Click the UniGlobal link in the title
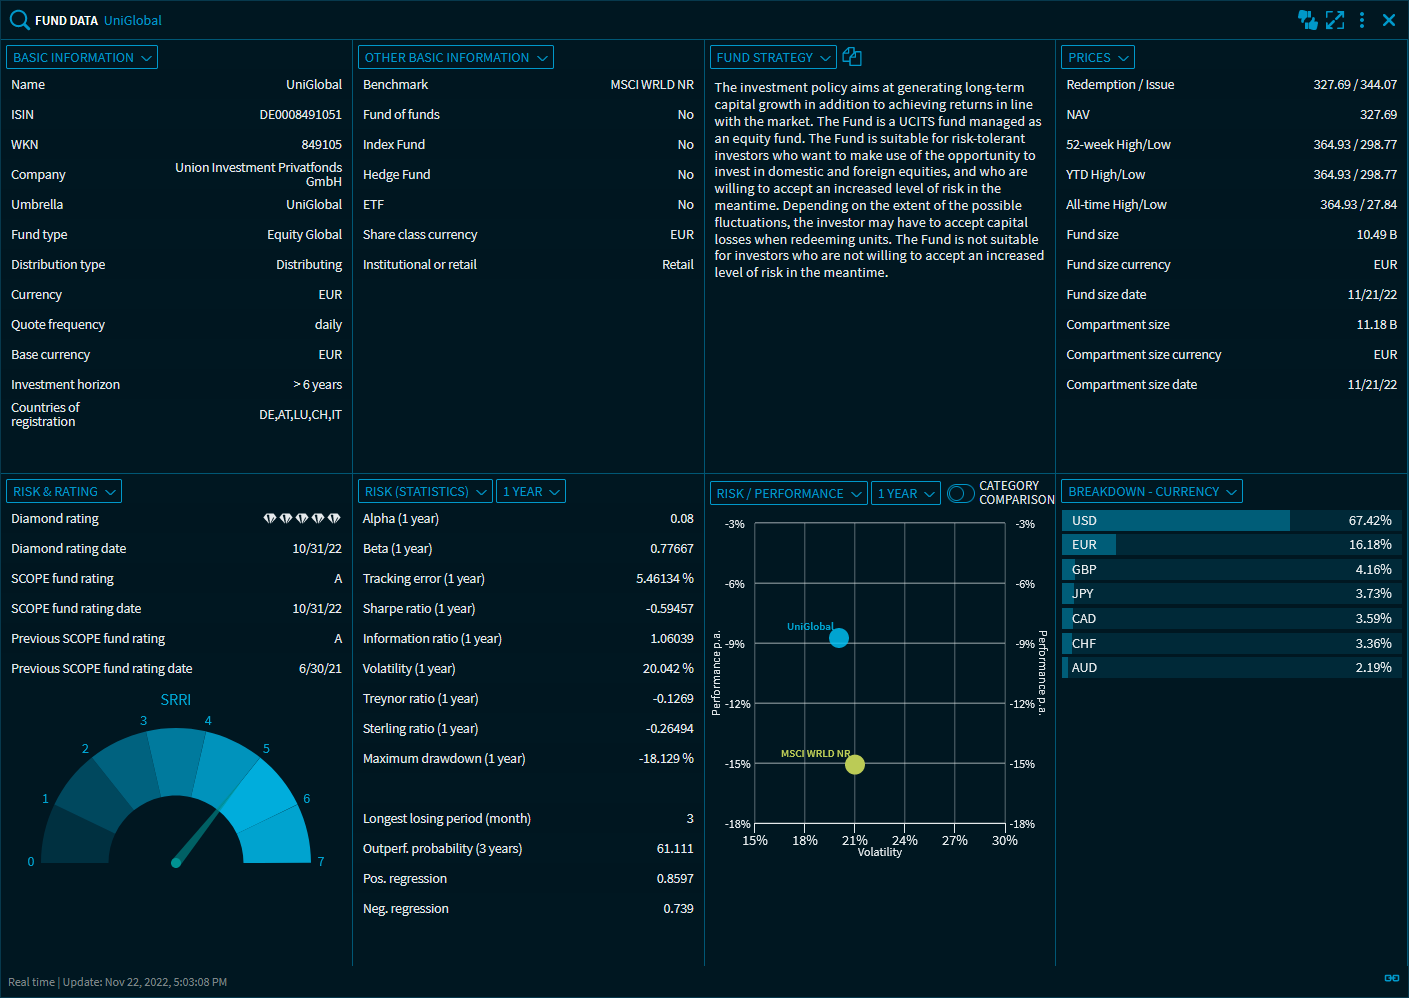Screen dimensions: 1409x998 coord(133,21)
